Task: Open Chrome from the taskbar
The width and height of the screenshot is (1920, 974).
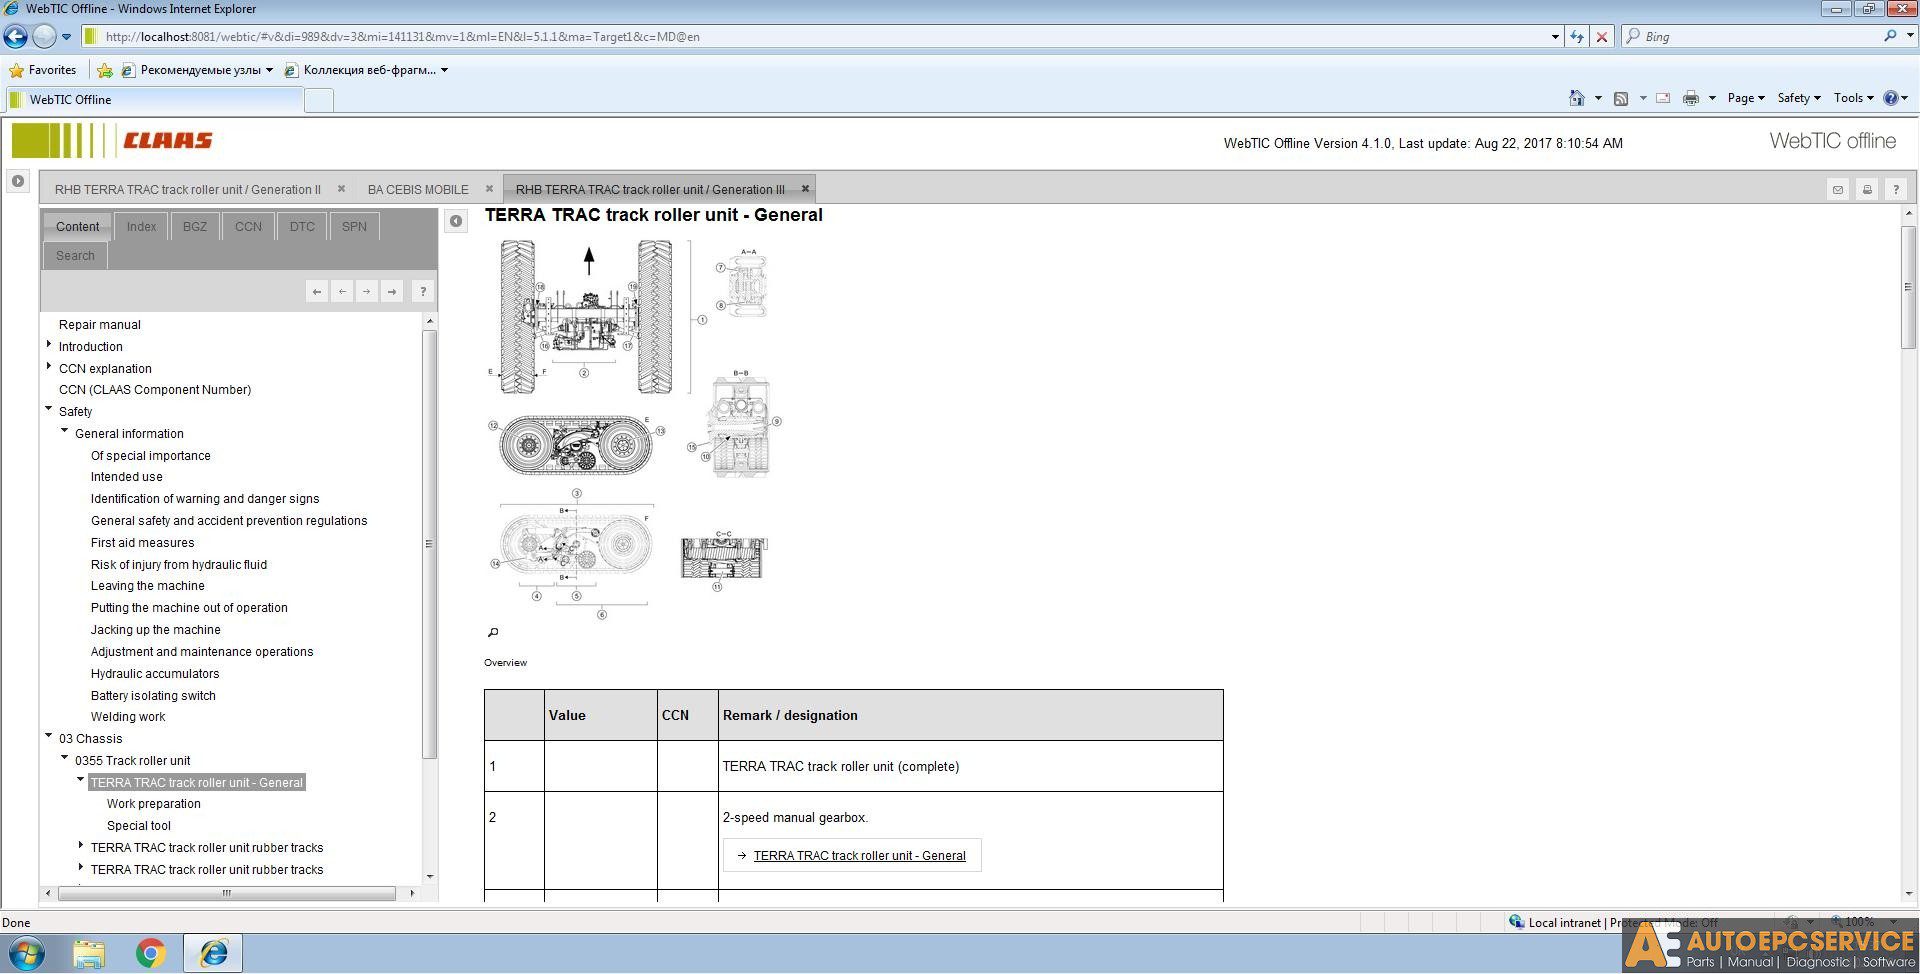Action: [x=151, y=954]
